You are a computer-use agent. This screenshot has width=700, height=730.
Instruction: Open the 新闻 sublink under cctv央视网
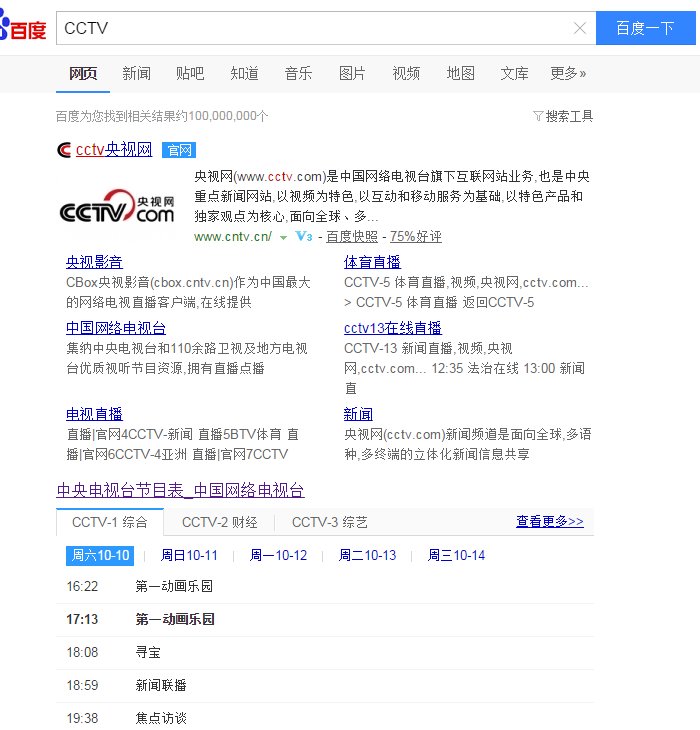click(358, 414)
